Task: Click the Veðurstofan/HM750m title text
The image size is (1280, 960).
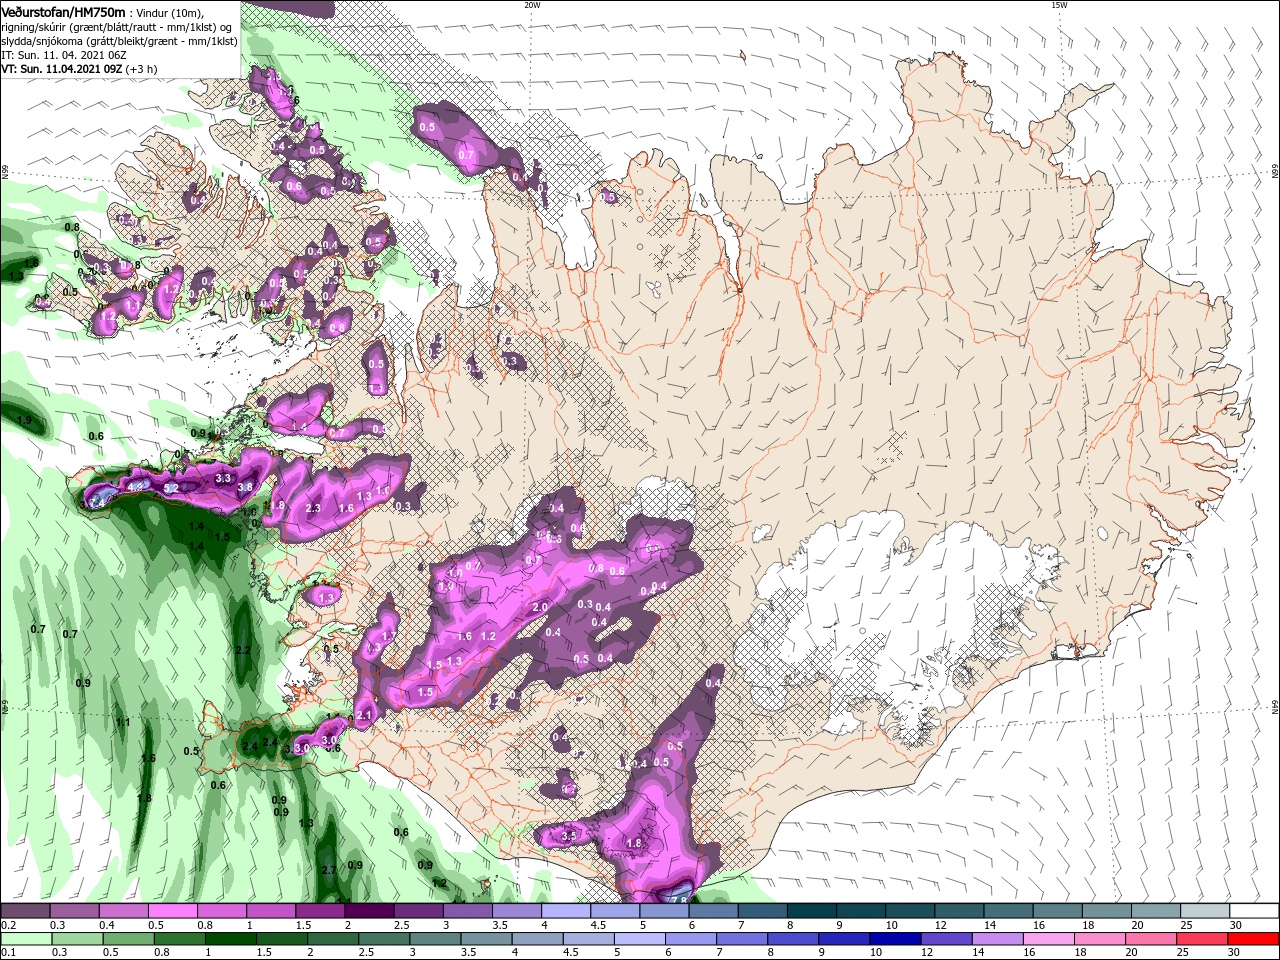Action: [64, 12]
